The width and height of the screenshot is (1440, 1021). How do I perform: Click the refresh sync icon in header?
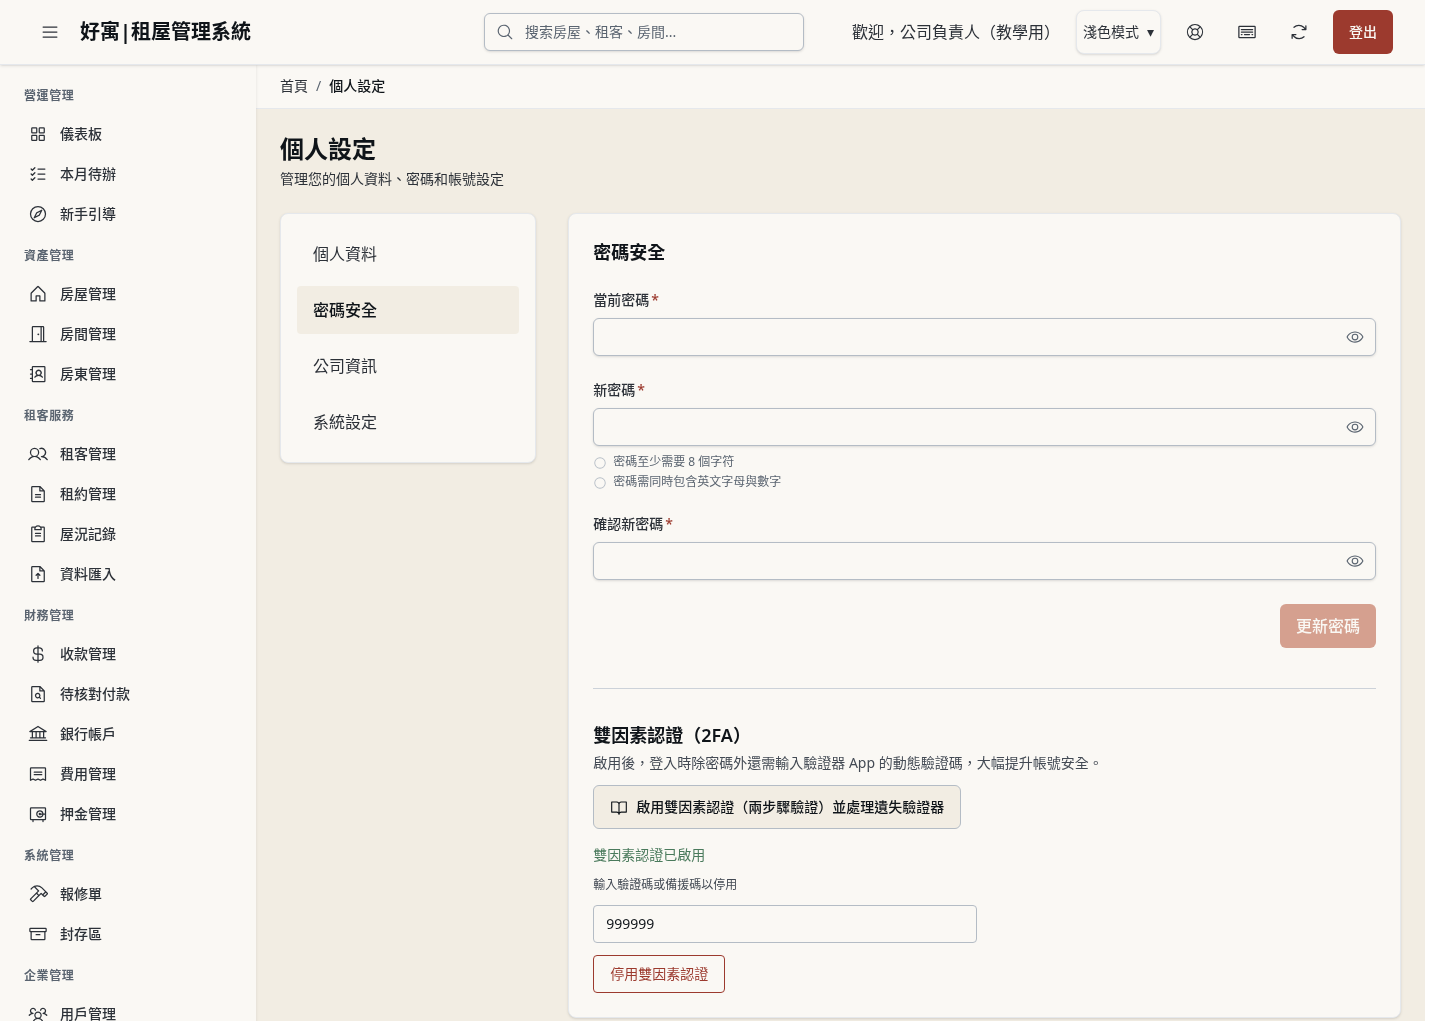(1299, 32)
